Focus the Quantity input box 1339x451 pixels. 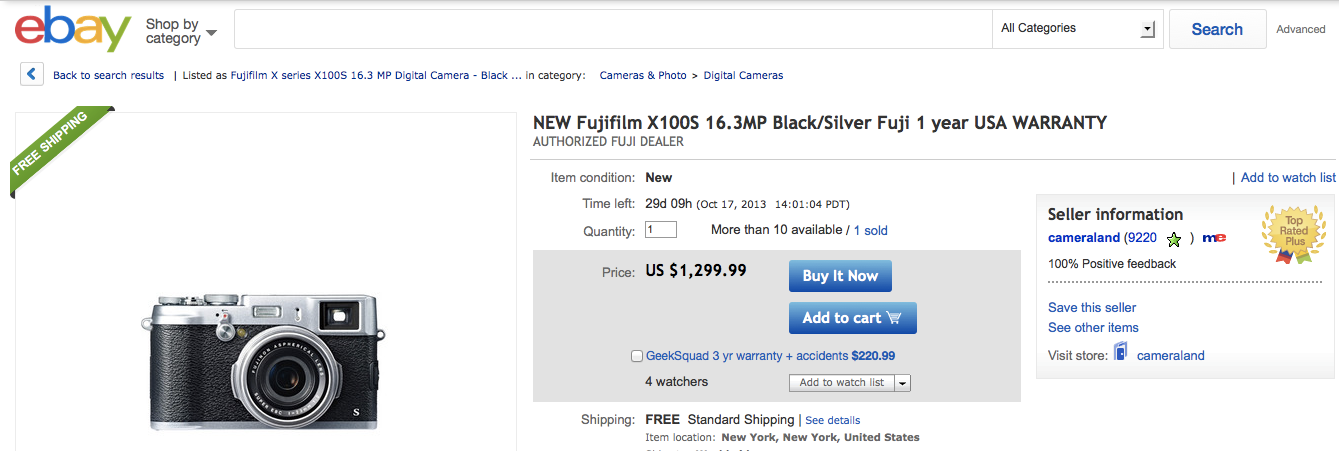(661, 230)
